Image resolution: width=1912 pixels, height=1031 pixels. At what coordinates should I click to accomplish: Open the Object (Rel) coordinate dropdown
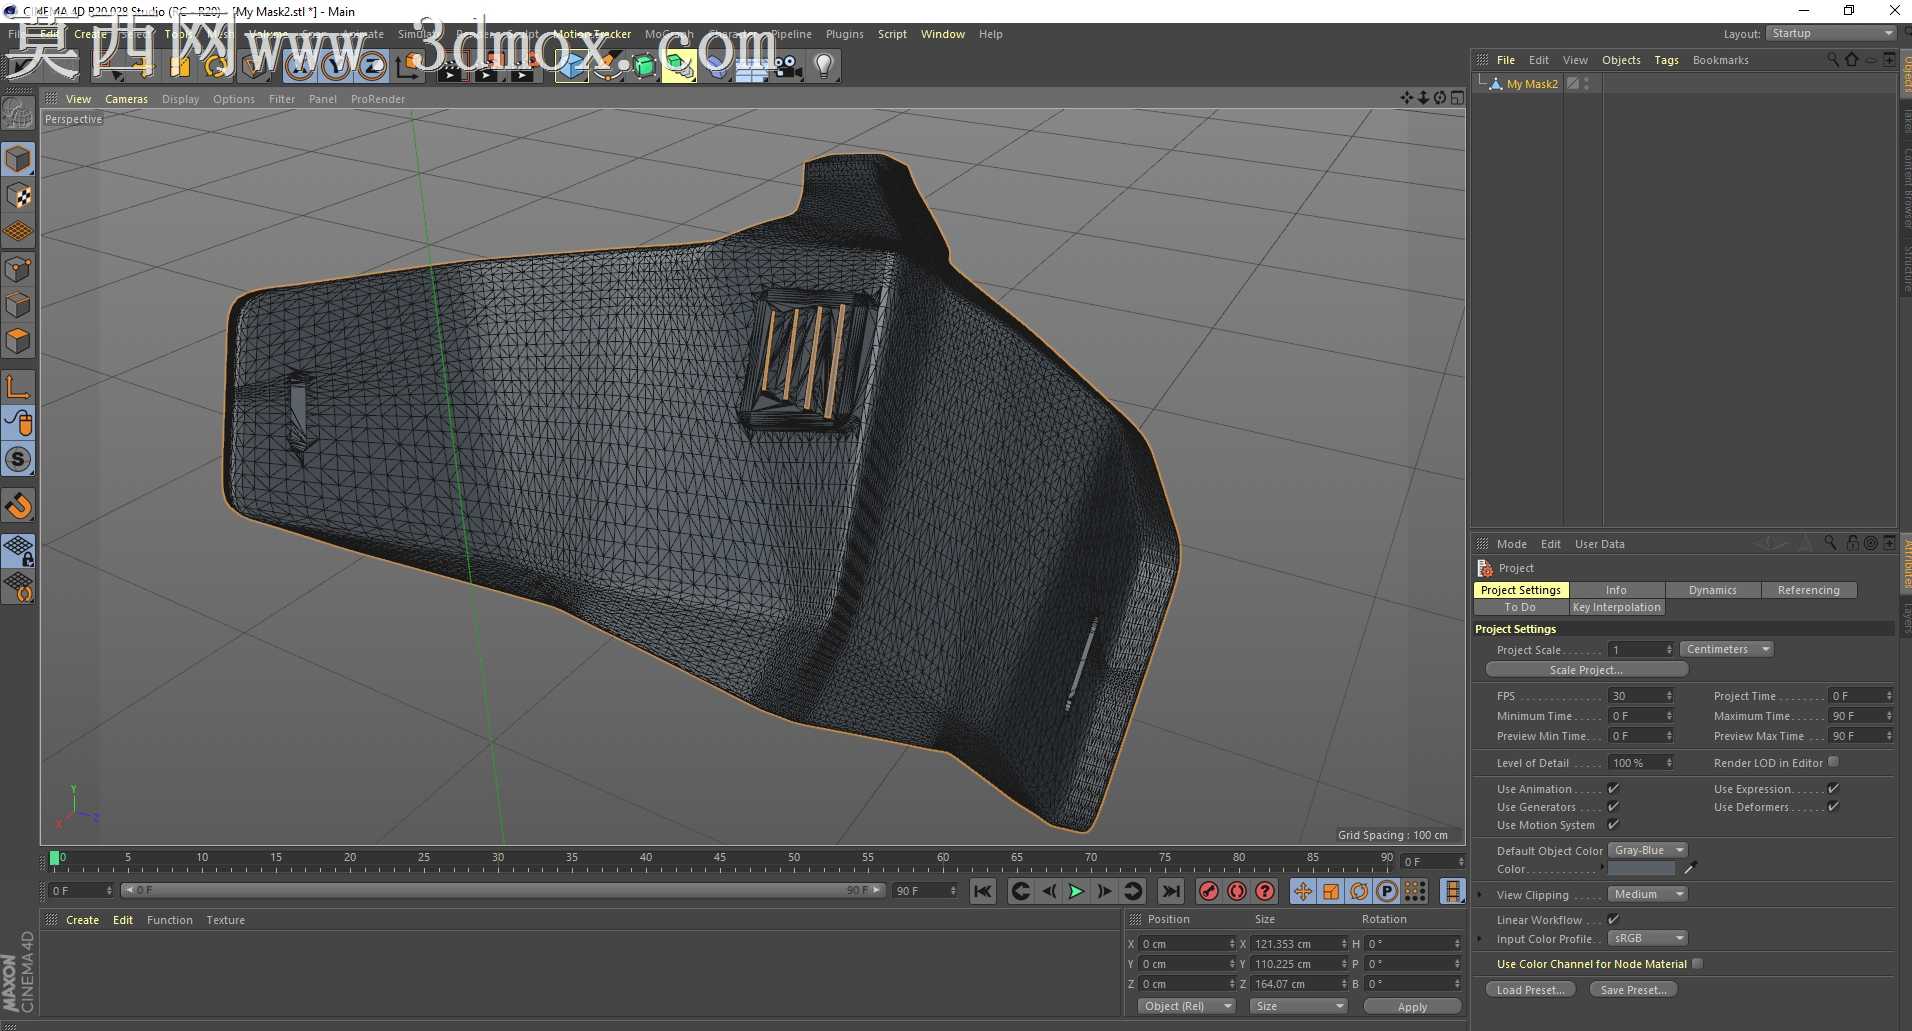tap(1187, 1006)
